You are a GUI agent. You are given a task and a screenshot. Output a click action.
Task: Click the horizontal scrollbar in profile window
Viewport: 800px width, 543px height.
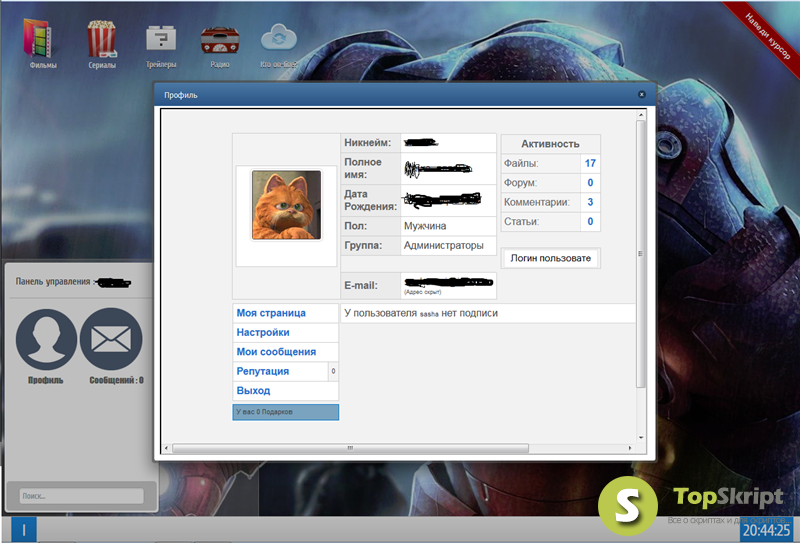(x=350, y=448)
